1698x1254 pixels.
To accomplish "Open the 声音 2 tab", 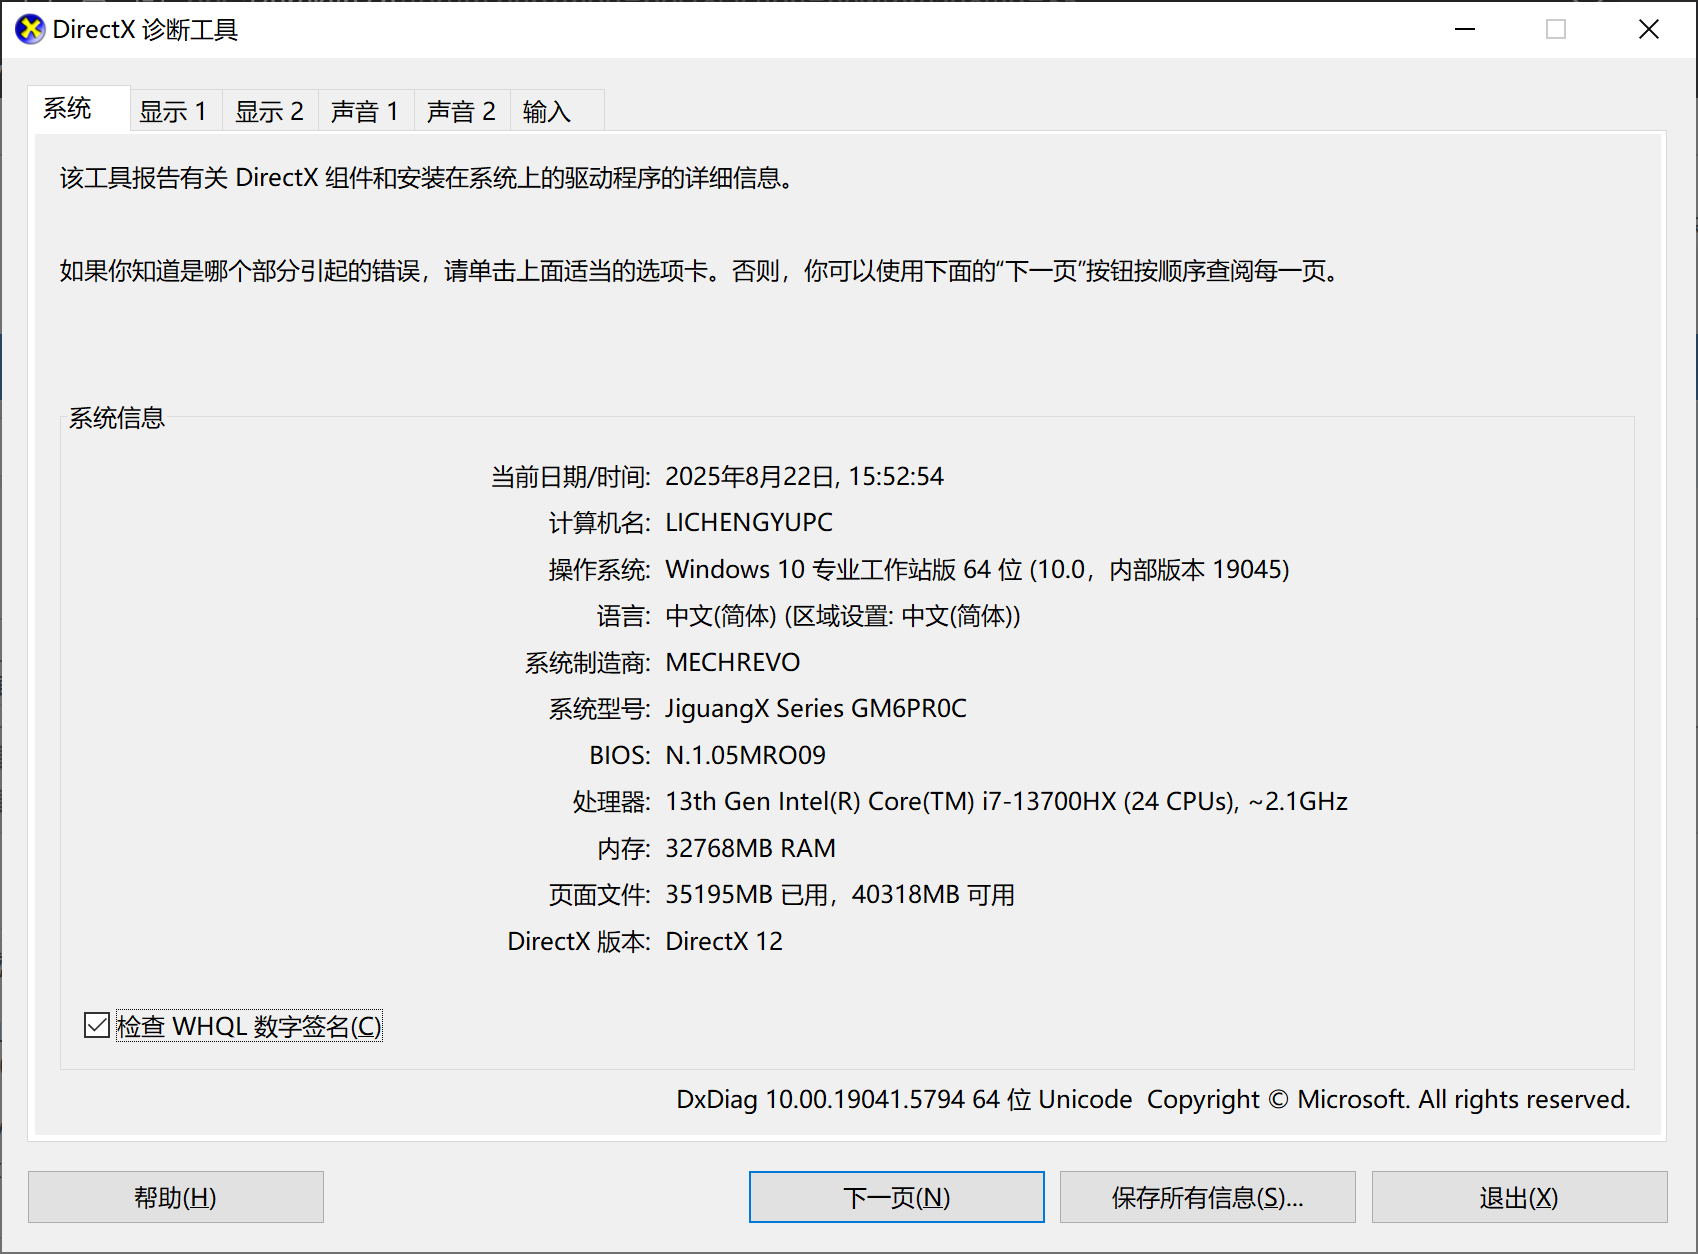I will pyautogui.click(x=460, y=110).
